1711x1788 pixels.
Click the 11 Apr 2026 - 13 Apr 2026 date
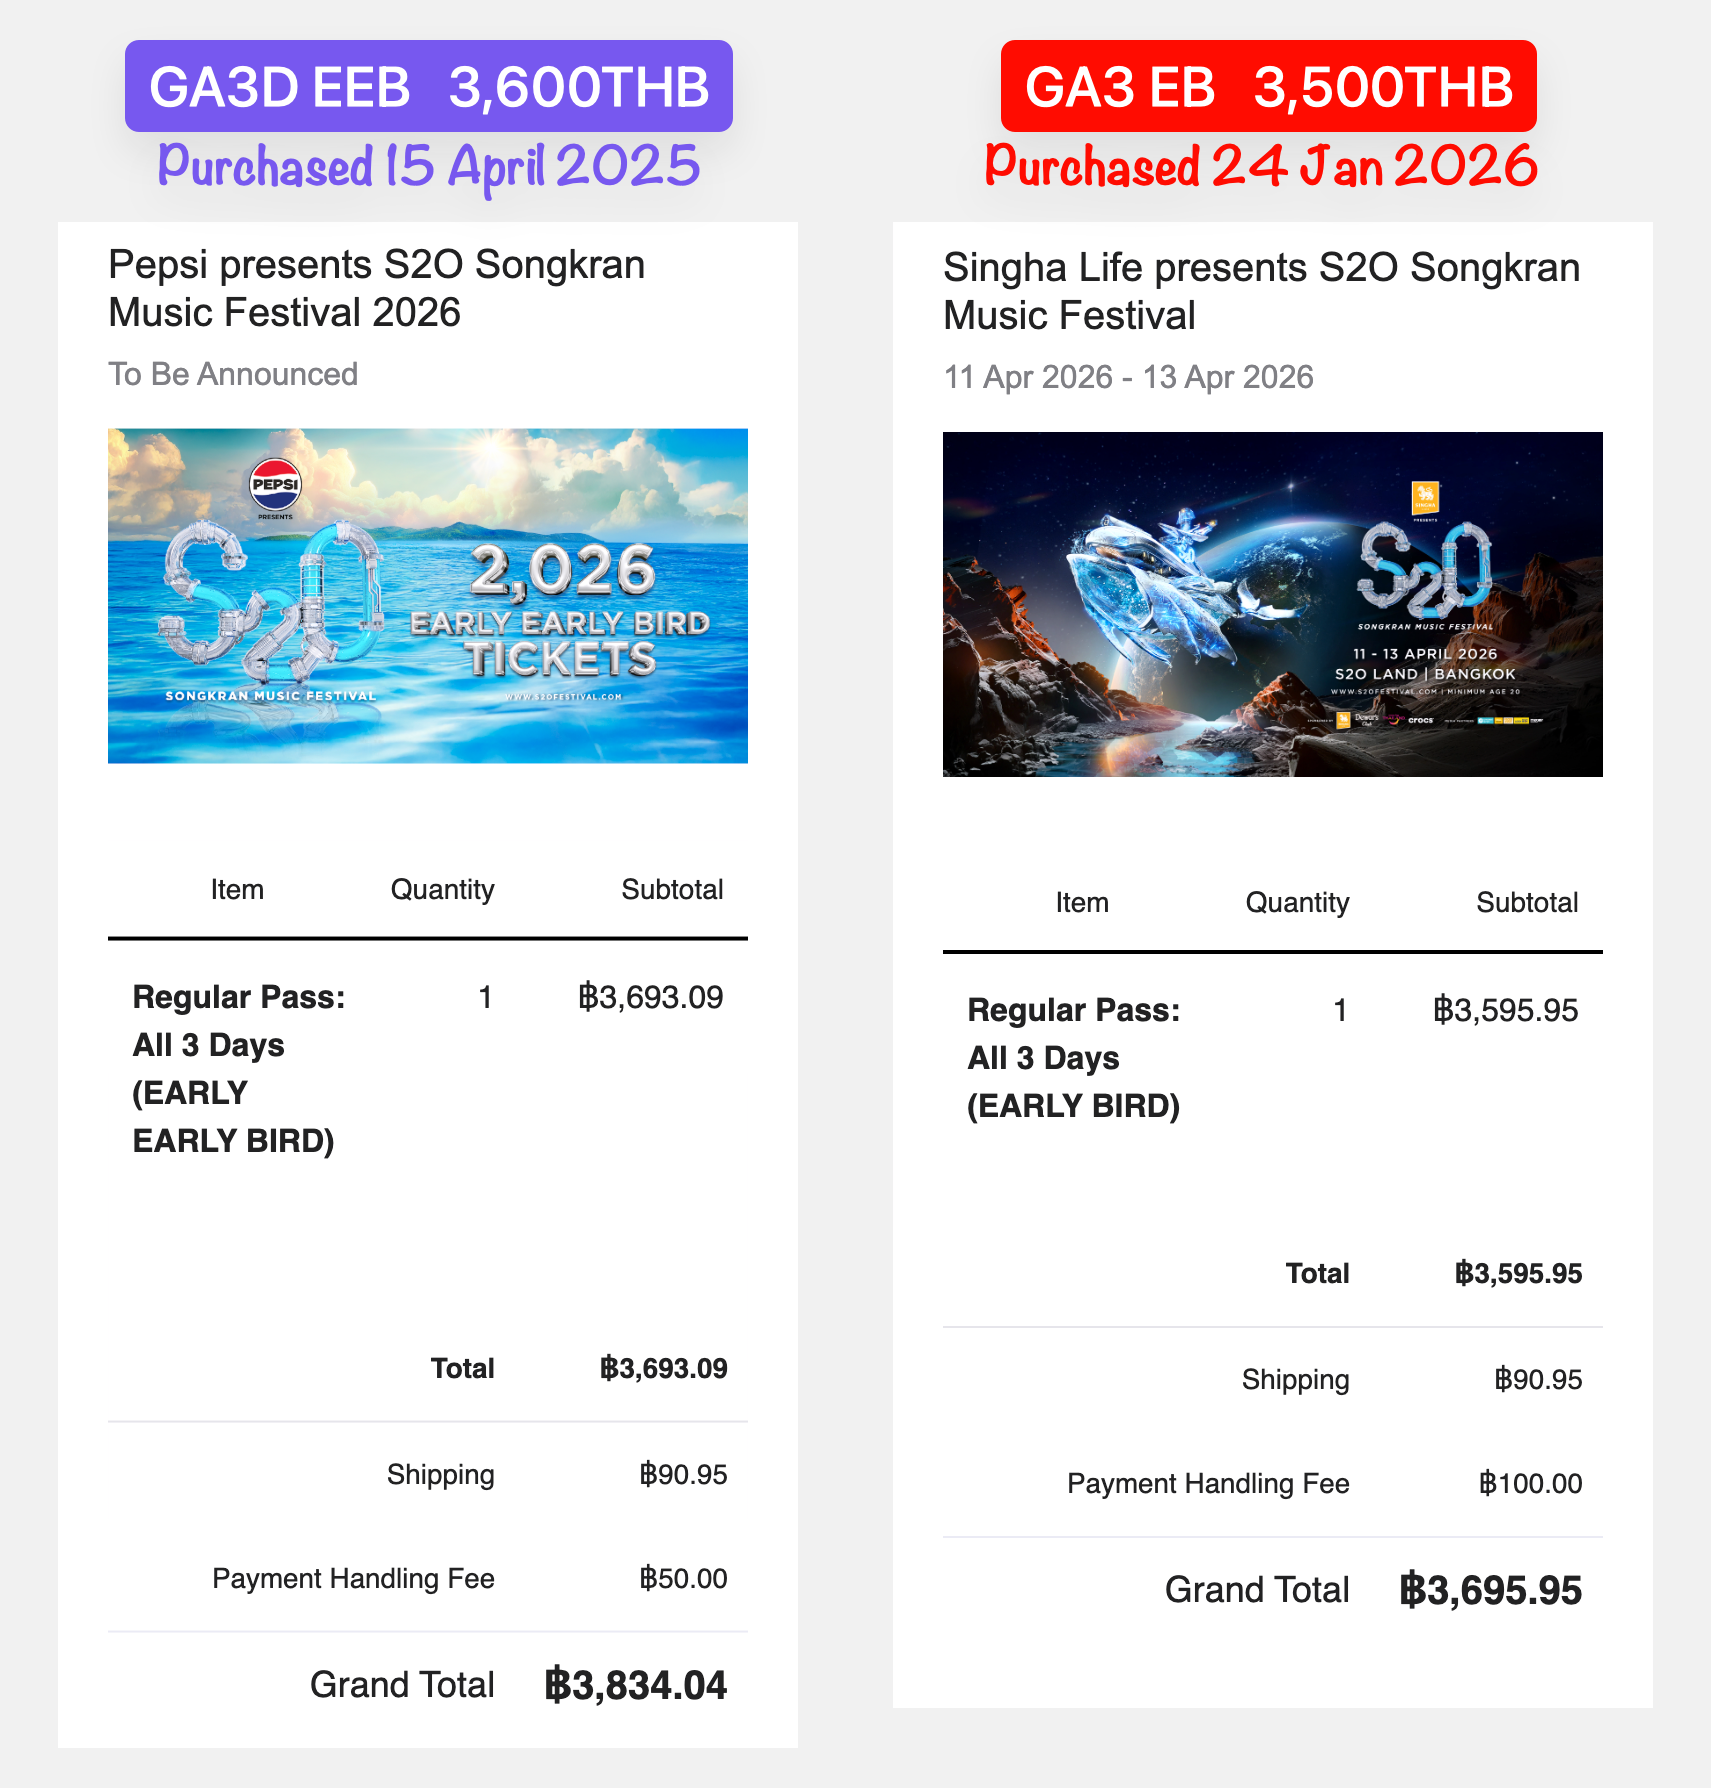tap(1128, 377)
